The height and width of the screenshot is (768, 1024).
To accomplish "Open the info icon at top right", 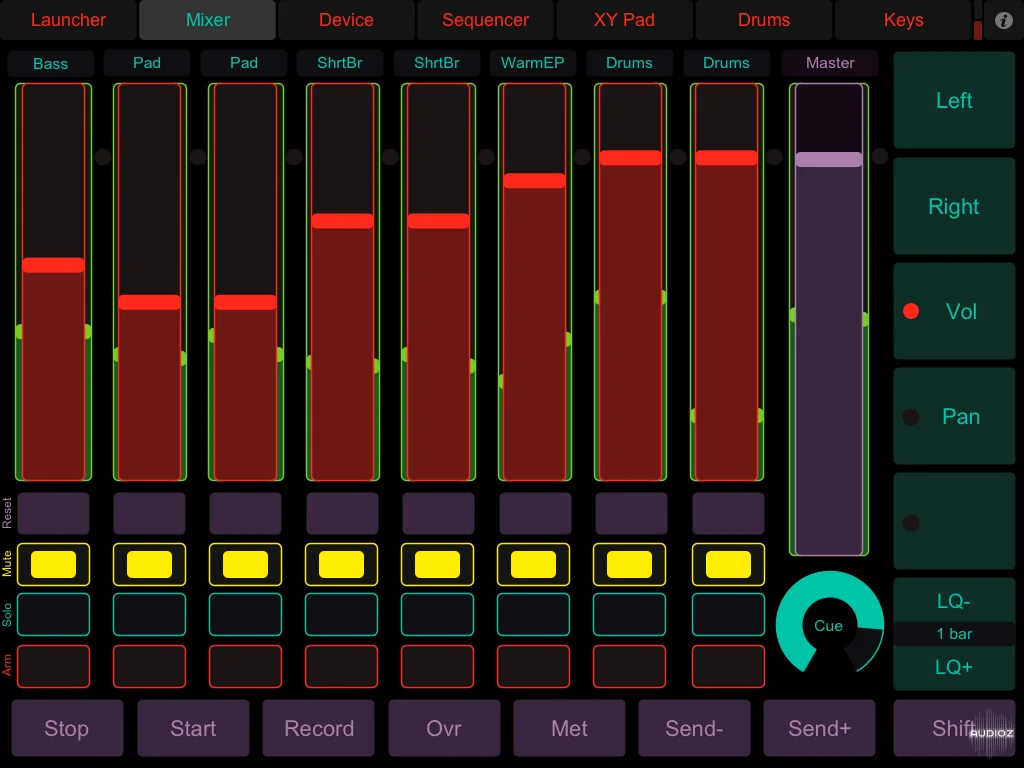I will click(1004, 20).
